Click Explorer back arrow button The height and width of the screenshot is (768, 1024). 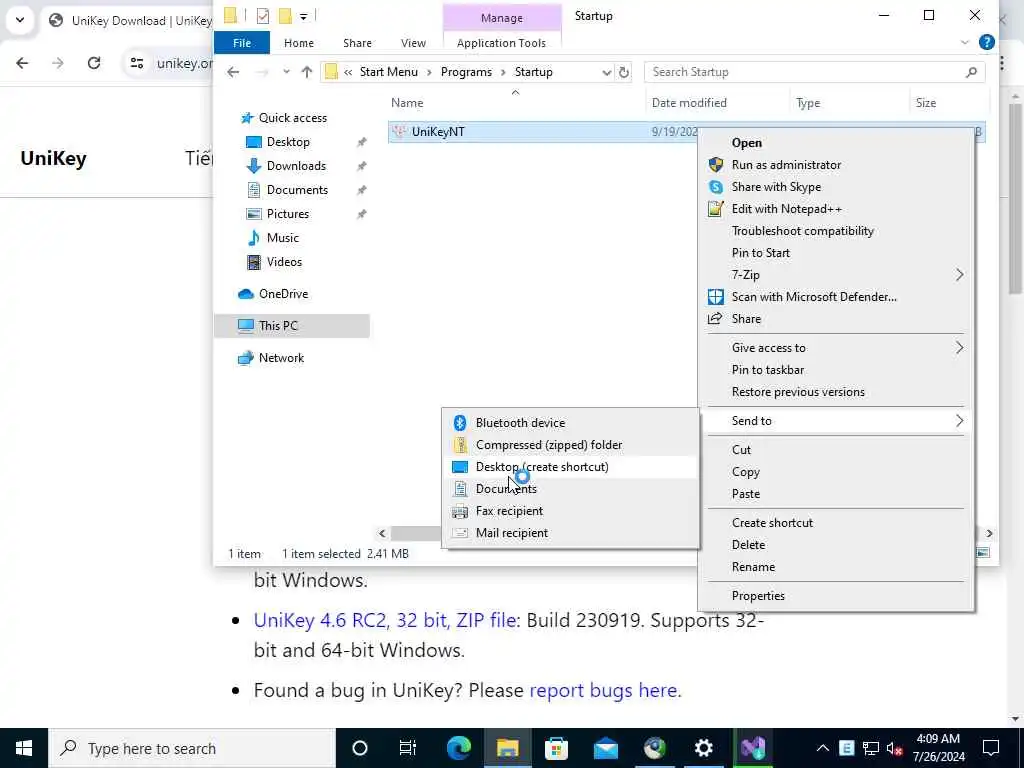[233, 72]
